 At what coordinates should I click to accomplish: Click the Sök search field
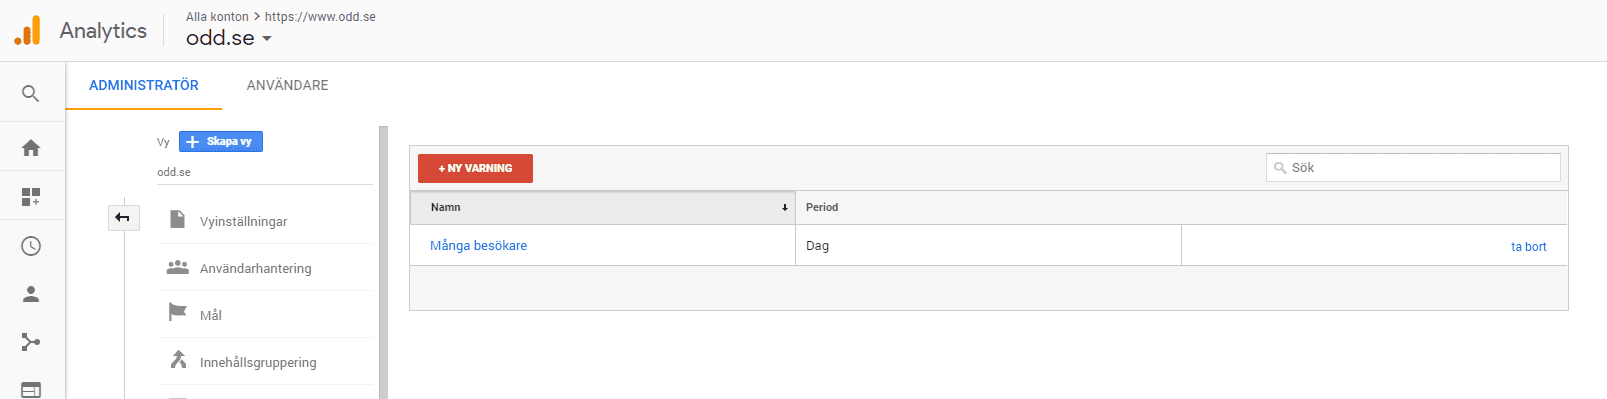(x=1413, y=168)
